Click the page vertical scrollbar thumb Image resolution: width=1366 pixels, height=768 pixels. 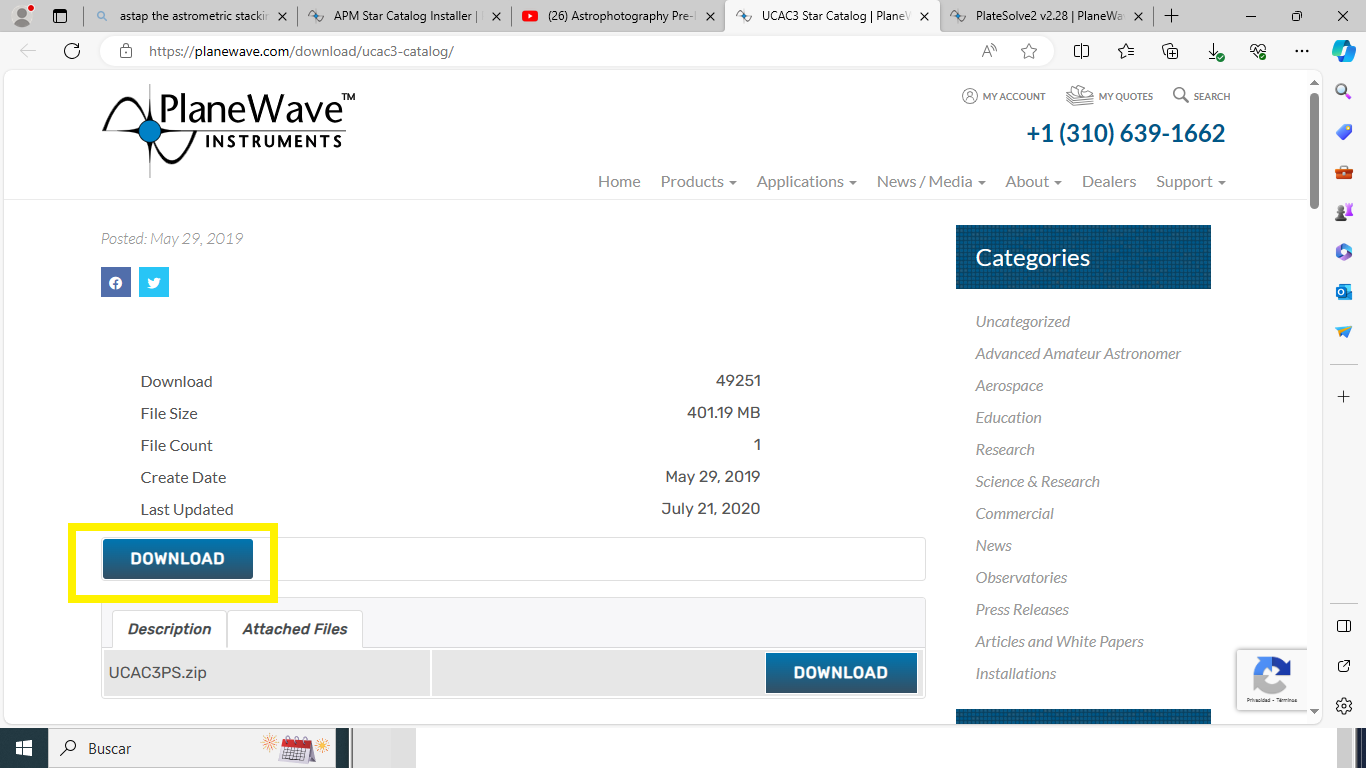[1315, 151]
